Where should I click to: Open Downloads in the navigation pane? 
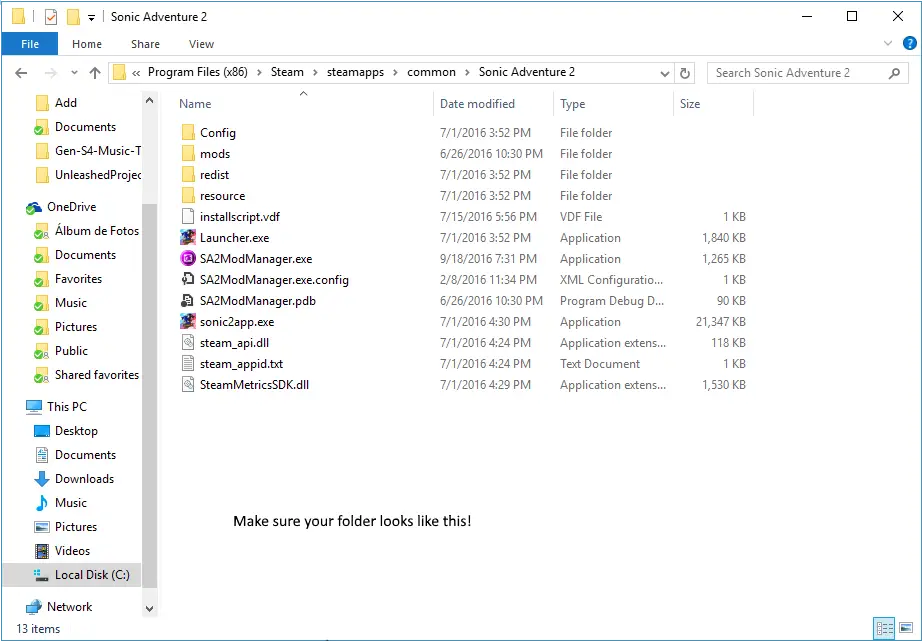tap(84, 479)
